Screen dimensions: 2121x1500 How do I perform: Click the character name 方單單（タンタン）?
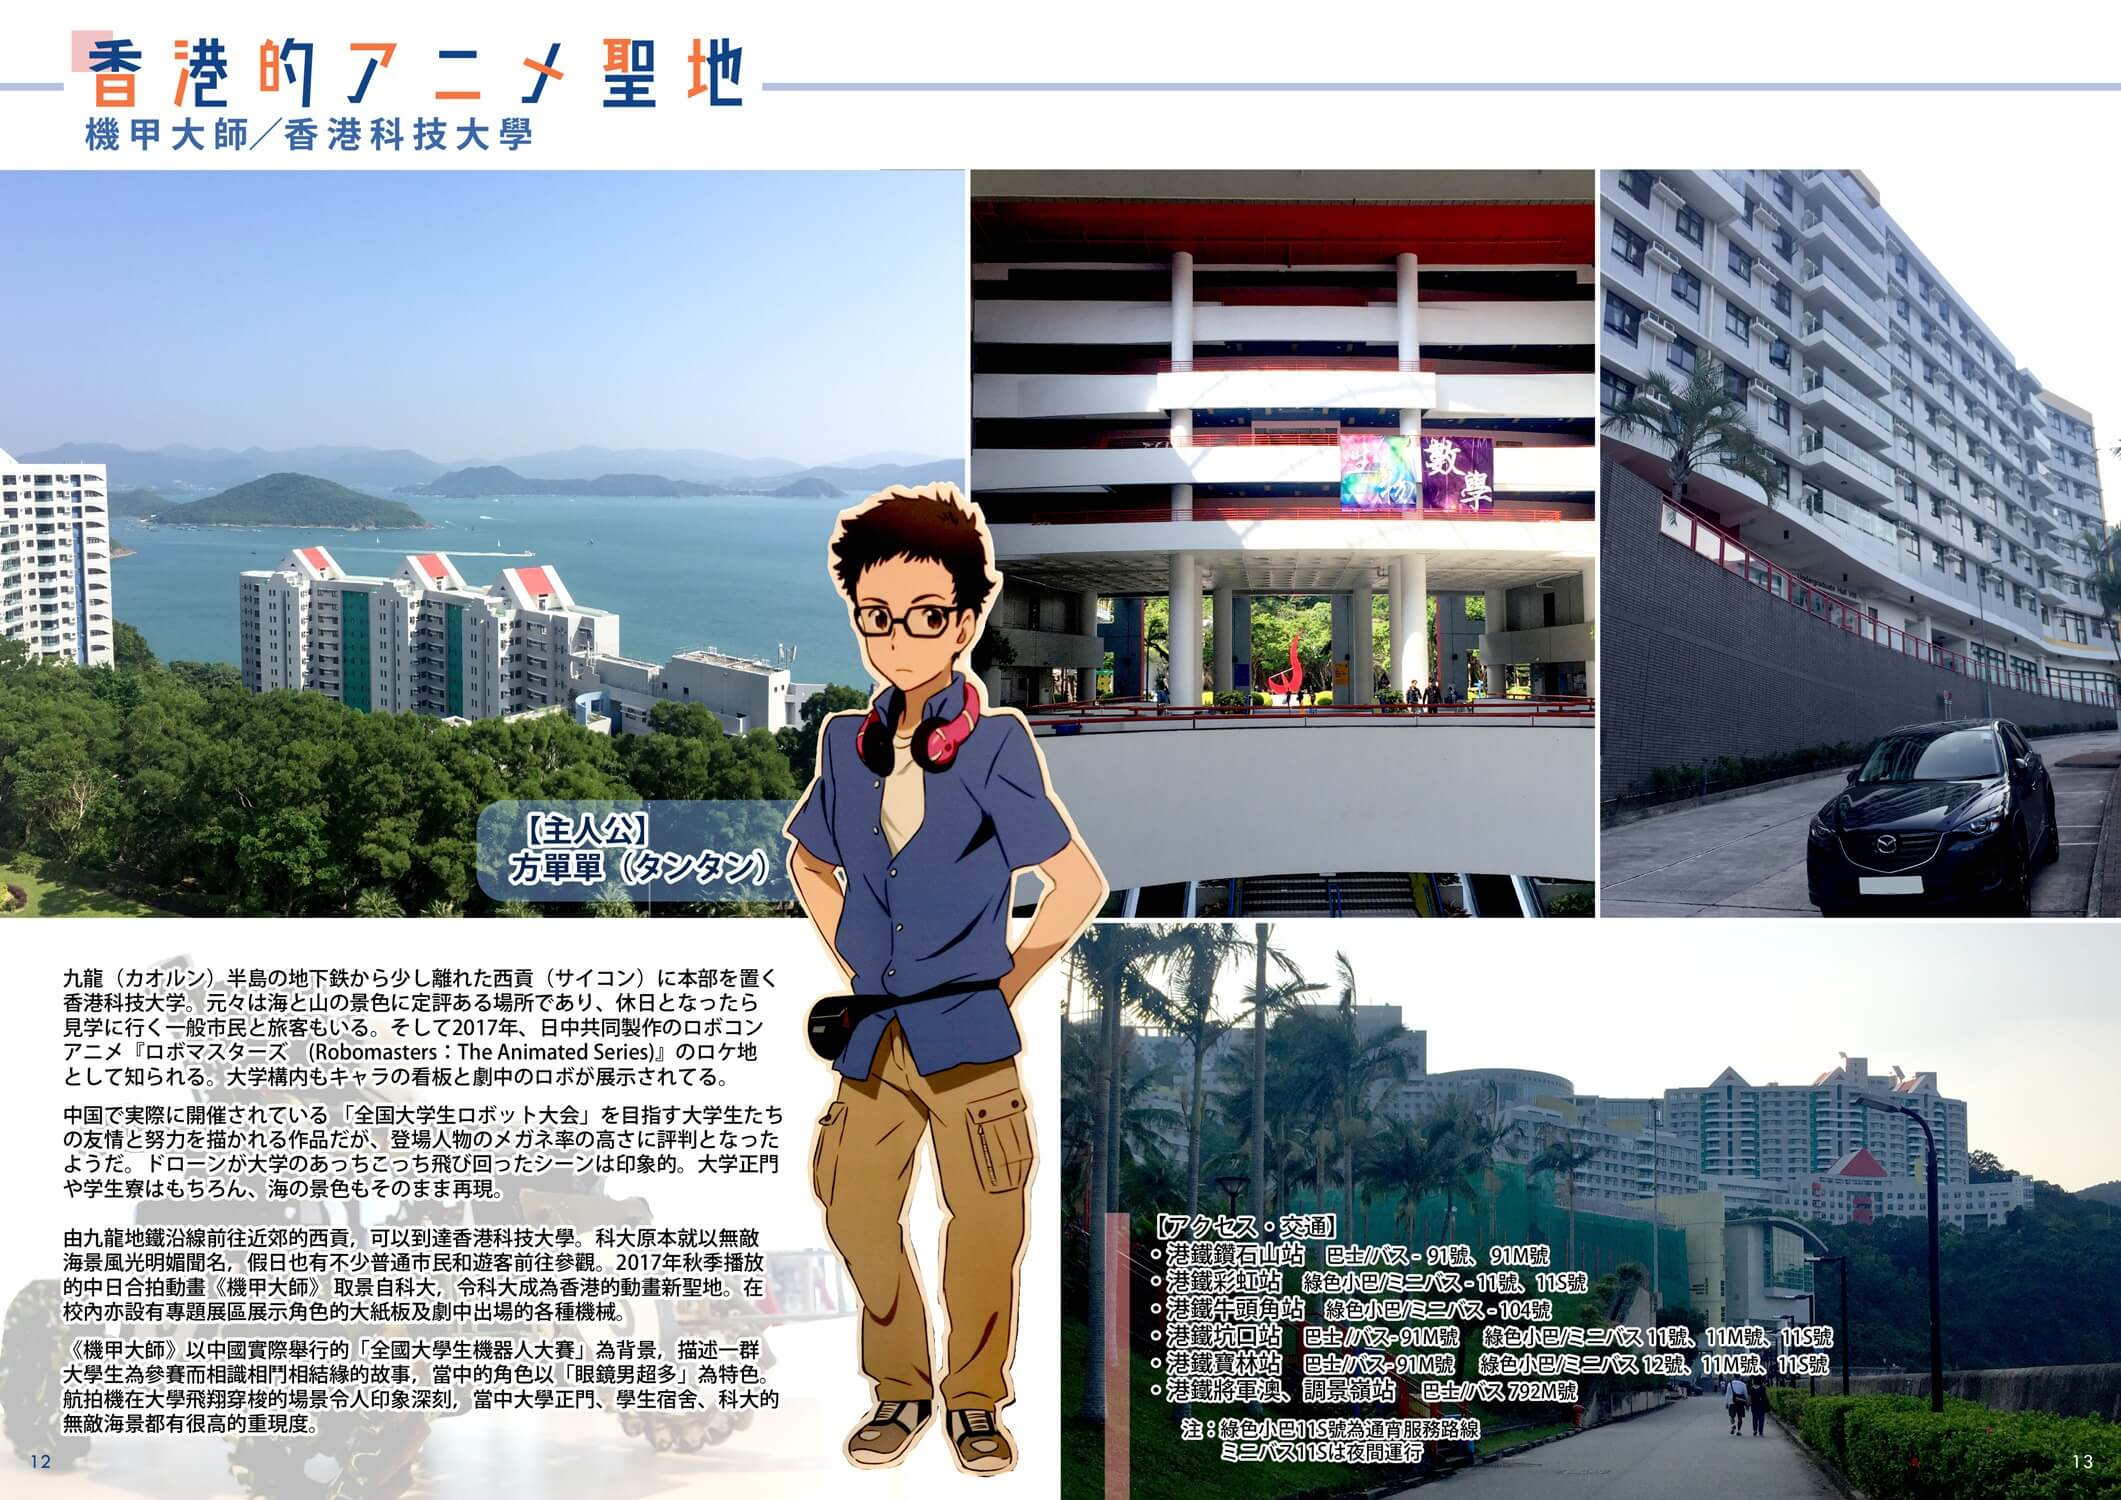point(638,869)
